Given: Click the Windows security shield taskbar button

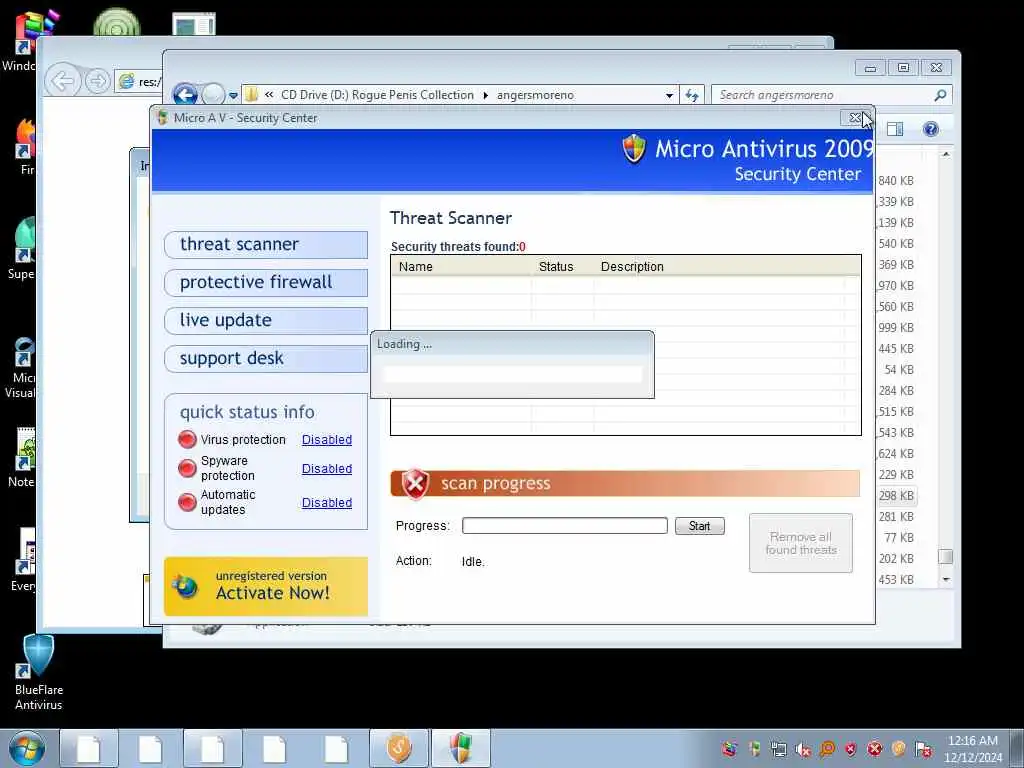Looking at the screenshot, I should pyautogui.click(x=460, y=748).
